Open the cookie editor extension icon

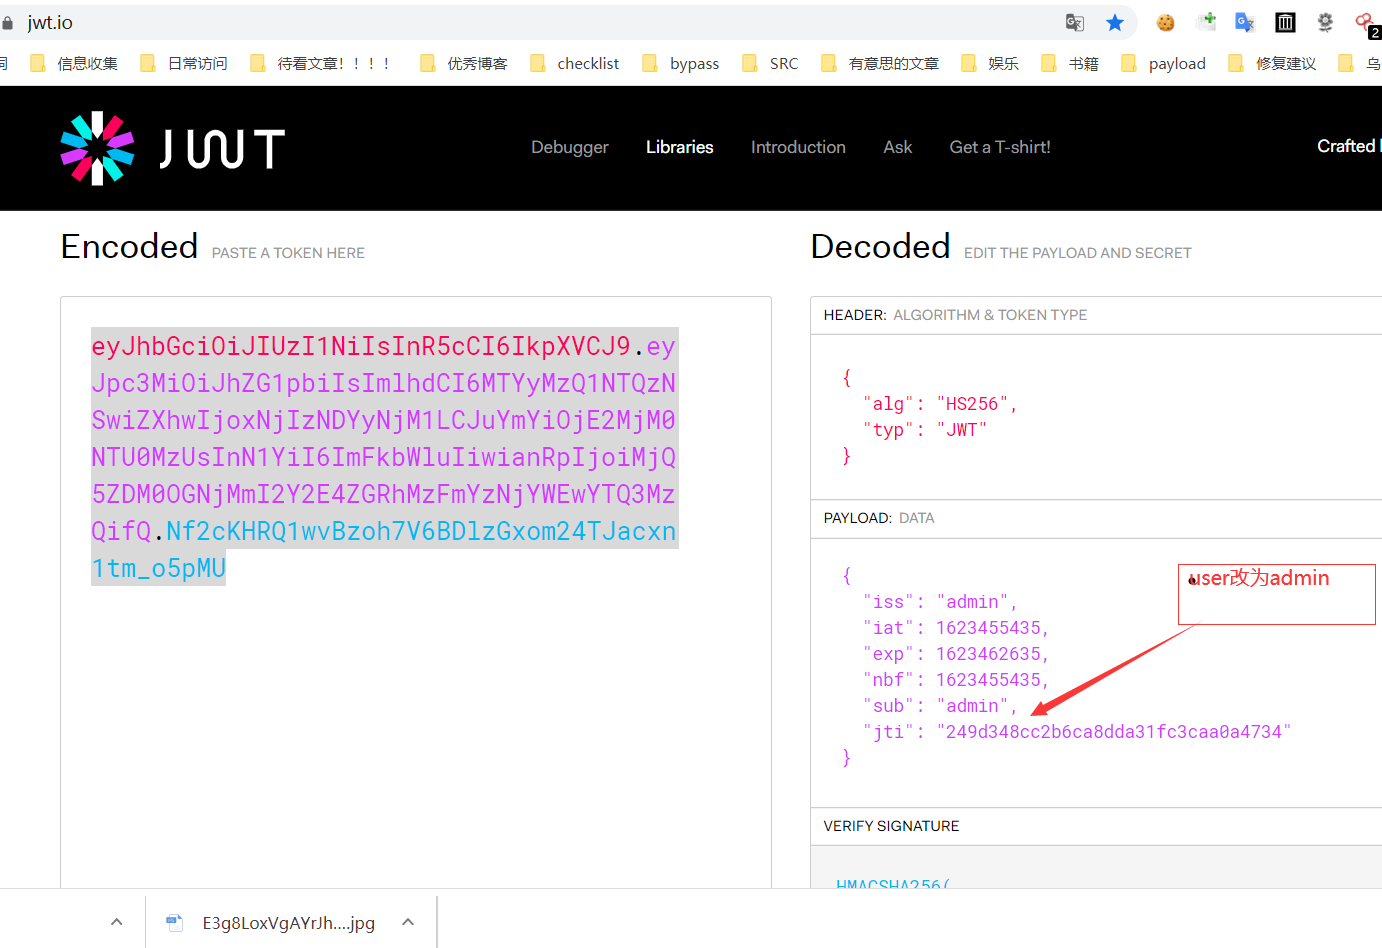point(1165,22)
